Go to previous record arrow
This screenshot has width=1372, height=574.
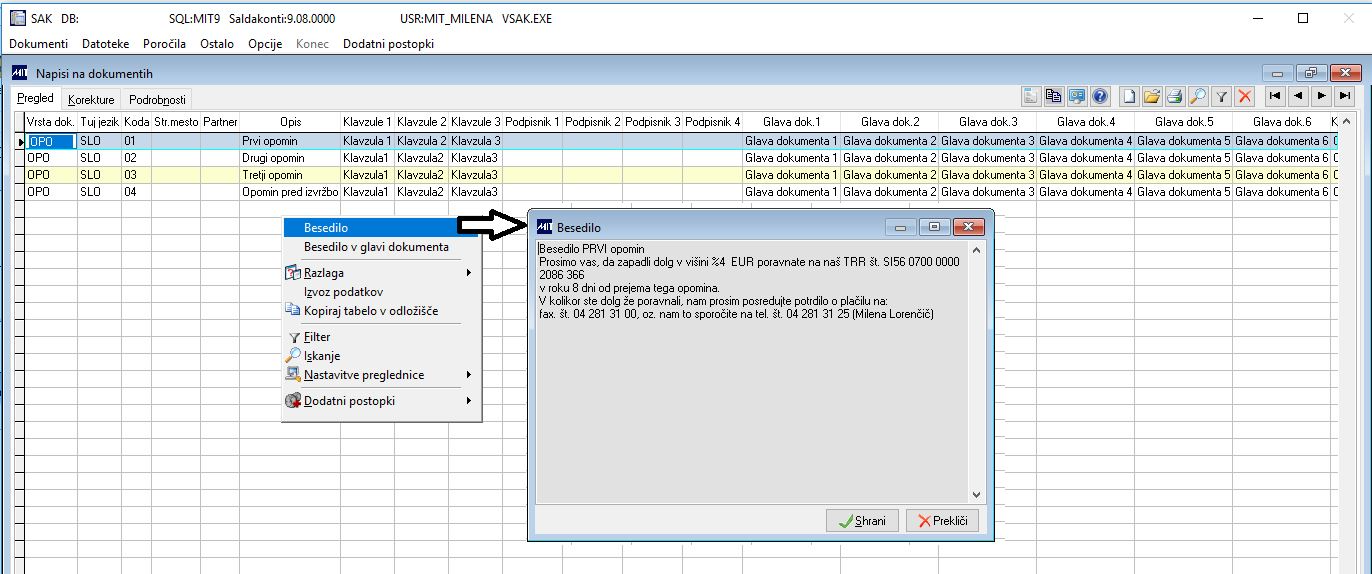[1298, 96]
